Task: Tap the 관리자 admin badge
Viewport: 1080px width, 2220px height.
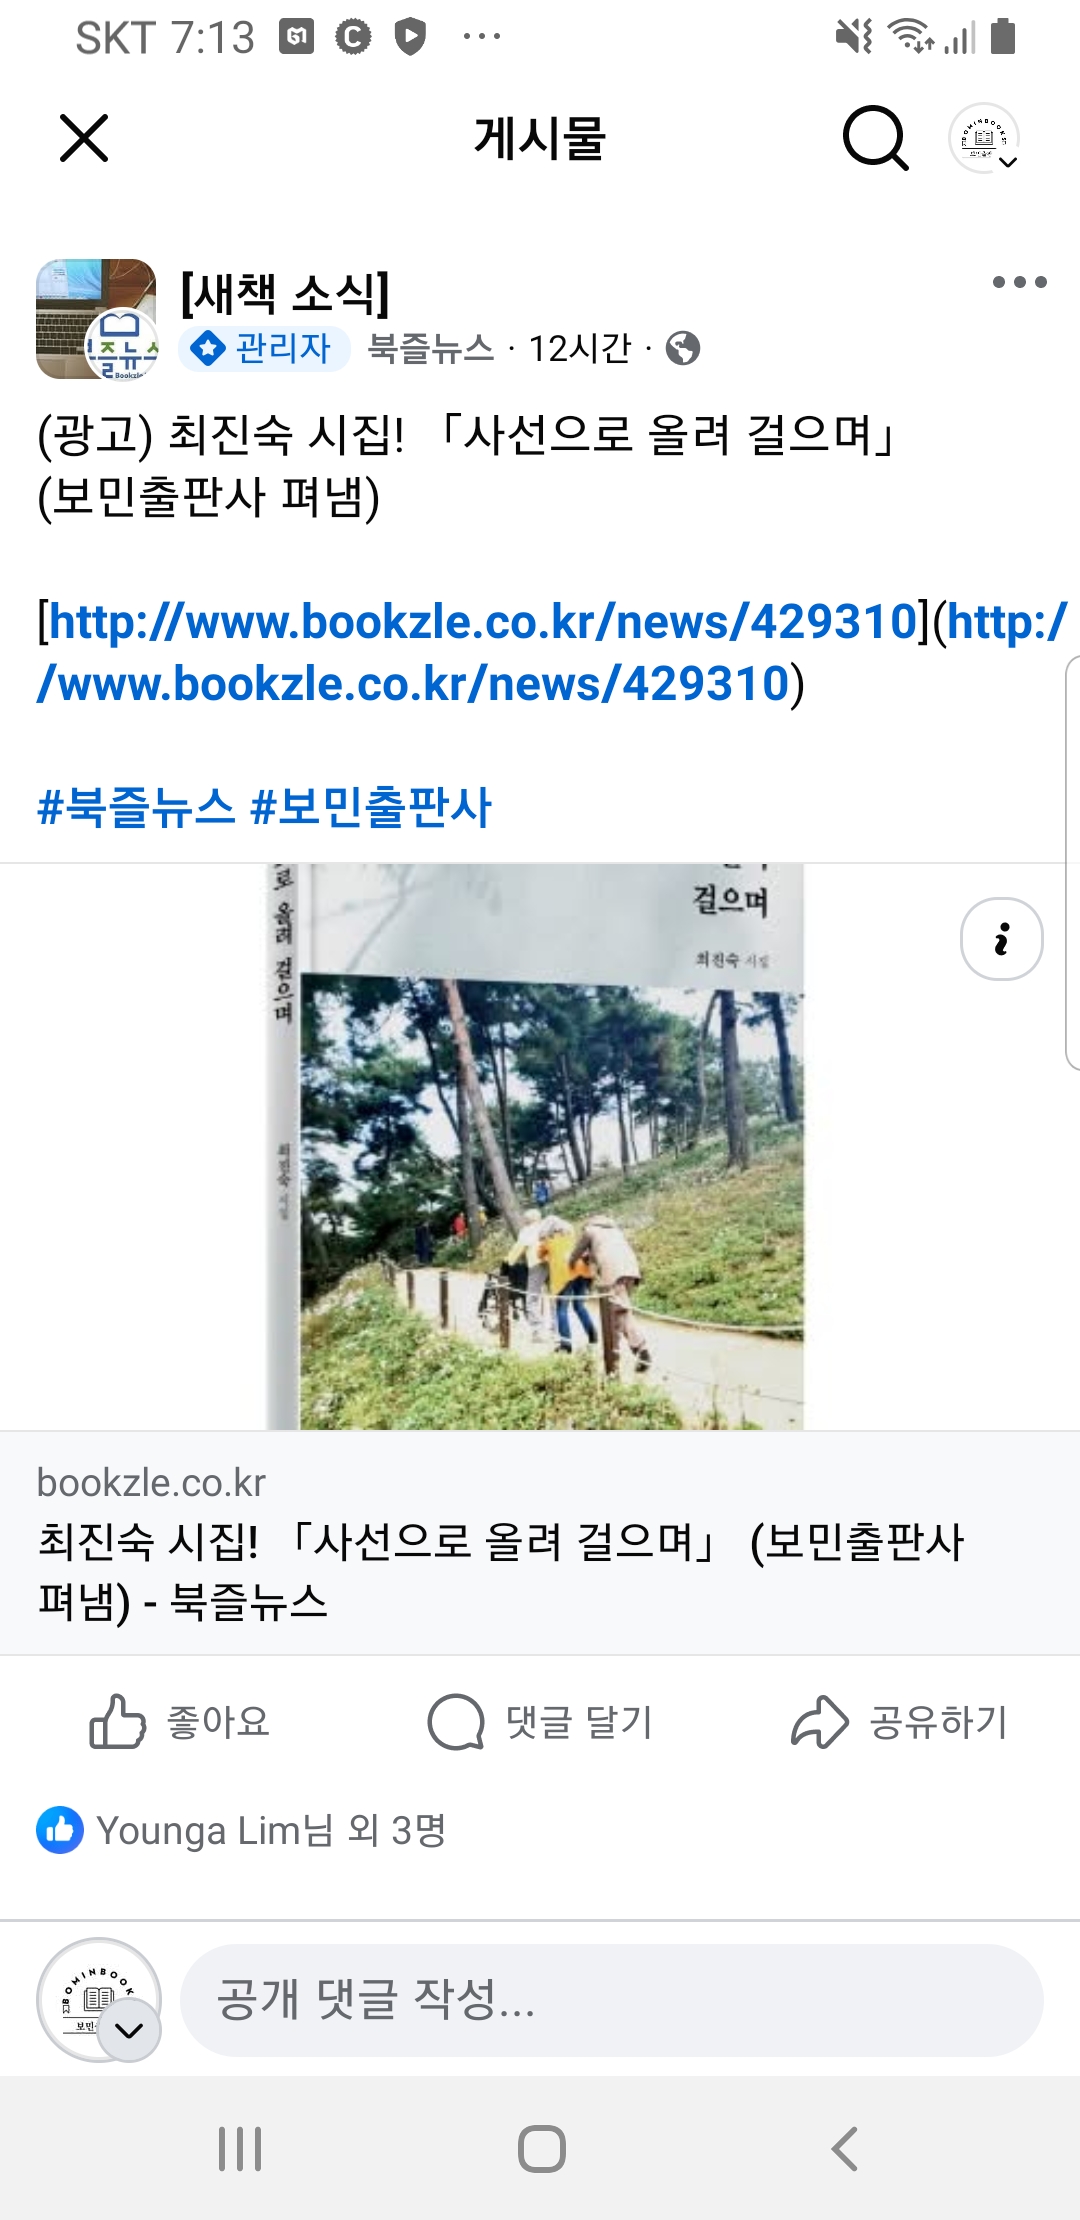Action: tap(264, 348)
